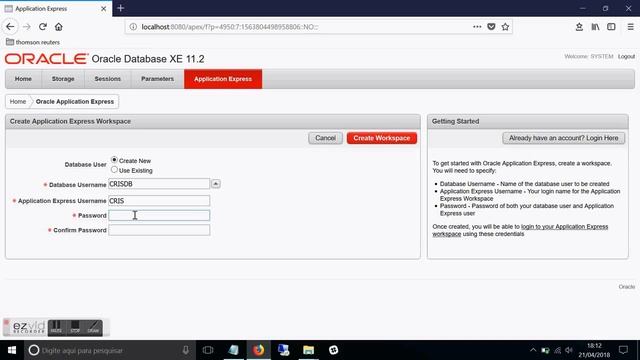
Task: Click the Cancel button
Action: pyautogui.click(x=325, y=138)
